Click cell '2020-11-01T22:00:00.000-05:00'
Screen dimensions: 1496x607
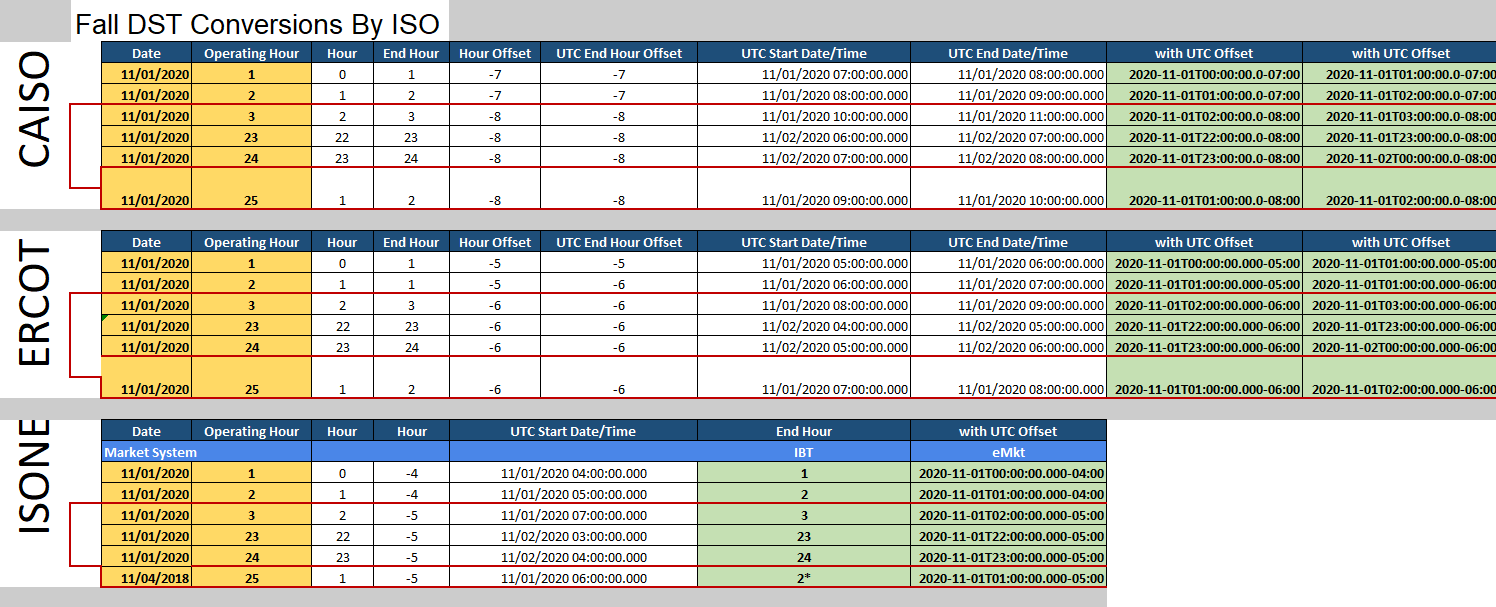[1008, 536]
